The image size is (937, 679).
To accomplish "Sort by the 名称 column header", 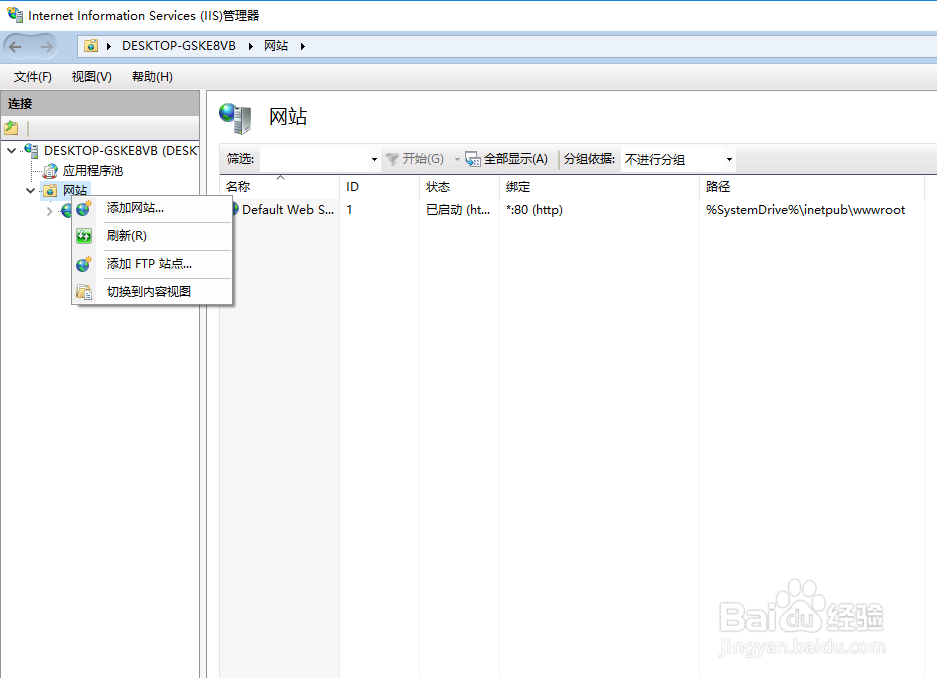I will tap(280, 186).
